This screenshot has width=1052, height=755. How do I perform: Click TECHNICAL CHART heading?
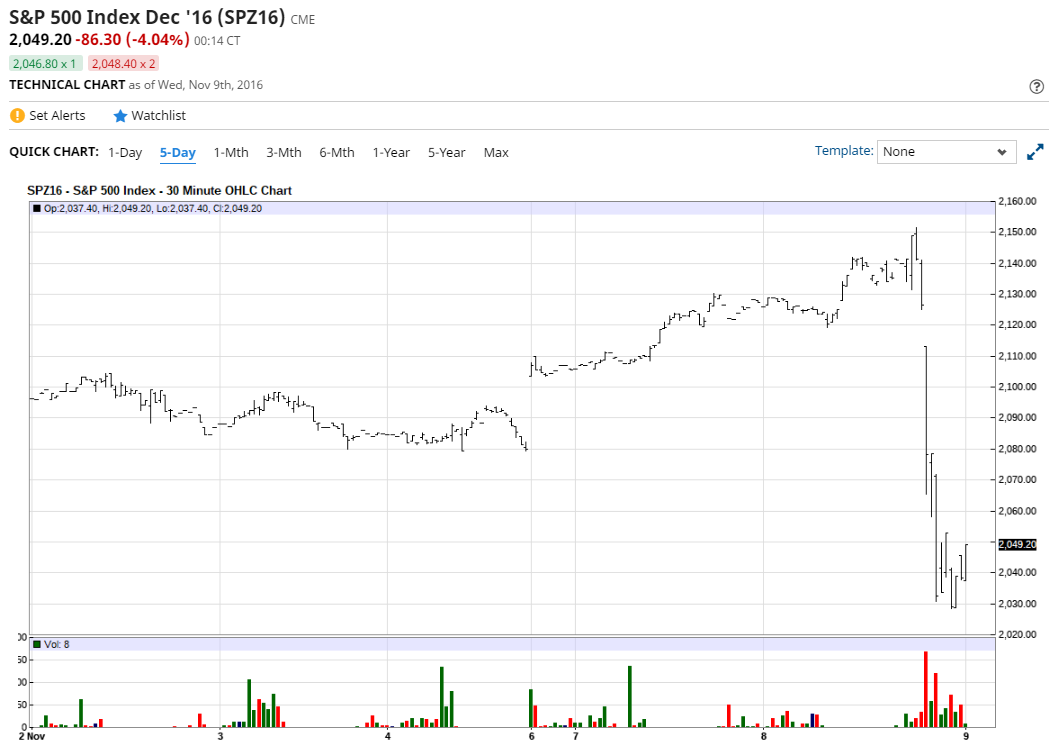(67, 85)
